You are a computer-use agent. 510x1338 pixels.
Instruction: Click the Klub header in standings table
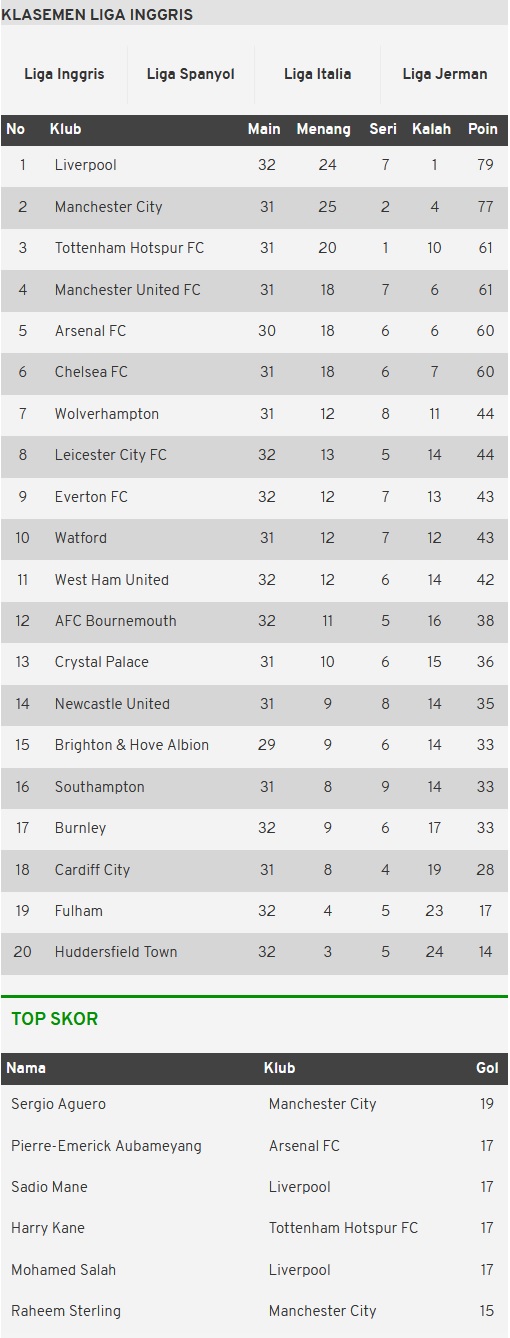[66, 129]
